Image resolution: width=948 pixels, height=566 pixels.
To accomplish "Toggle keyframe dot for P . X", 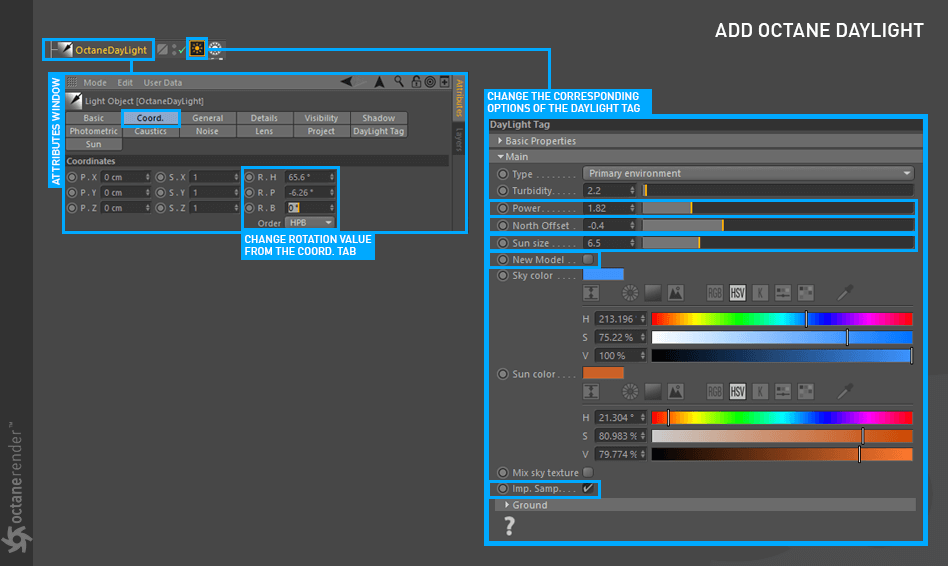I will coord(72,177).
